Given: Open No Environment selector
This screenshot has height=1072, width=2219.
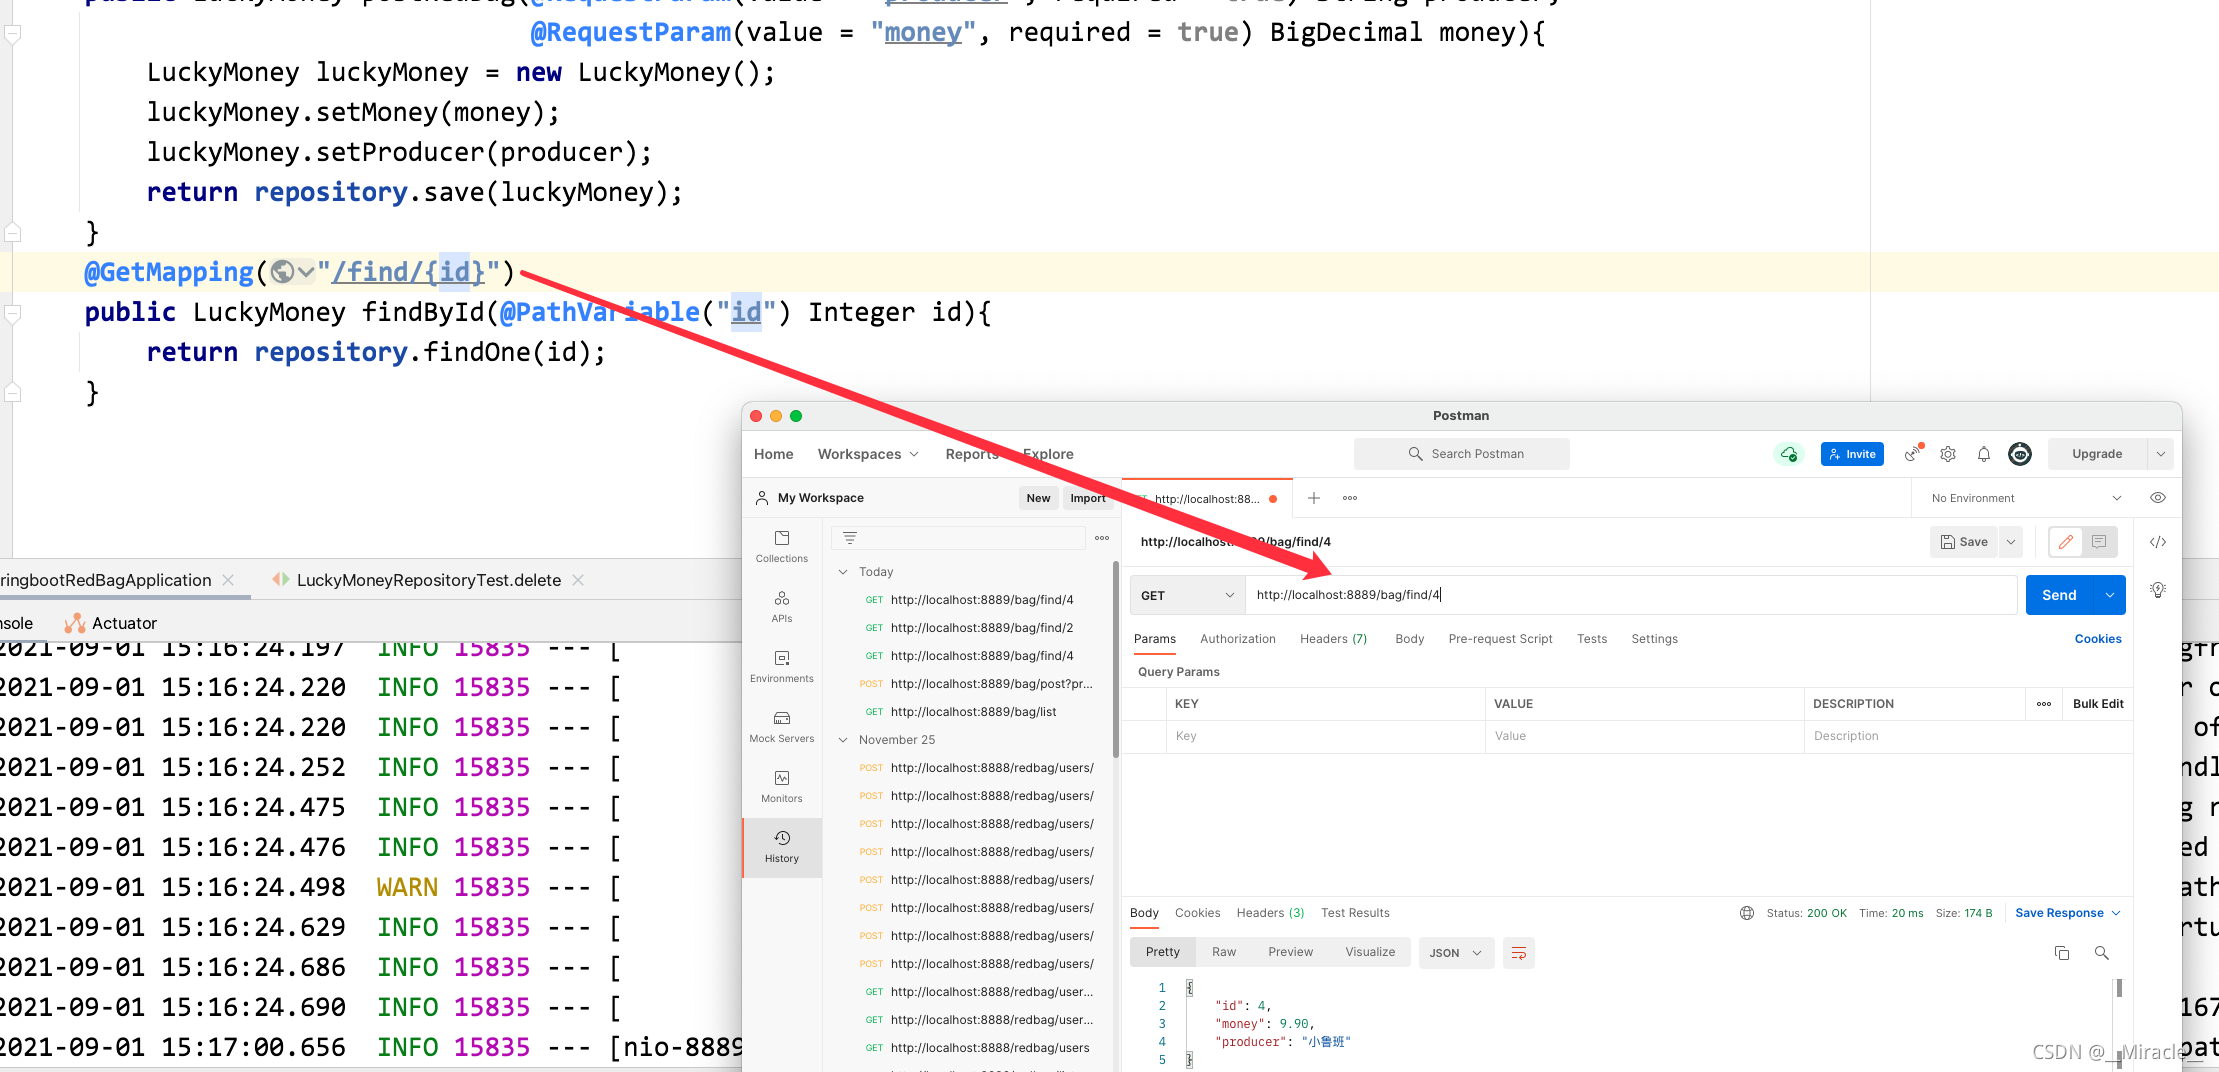Looking at the screenshot, I should 2026,498.
